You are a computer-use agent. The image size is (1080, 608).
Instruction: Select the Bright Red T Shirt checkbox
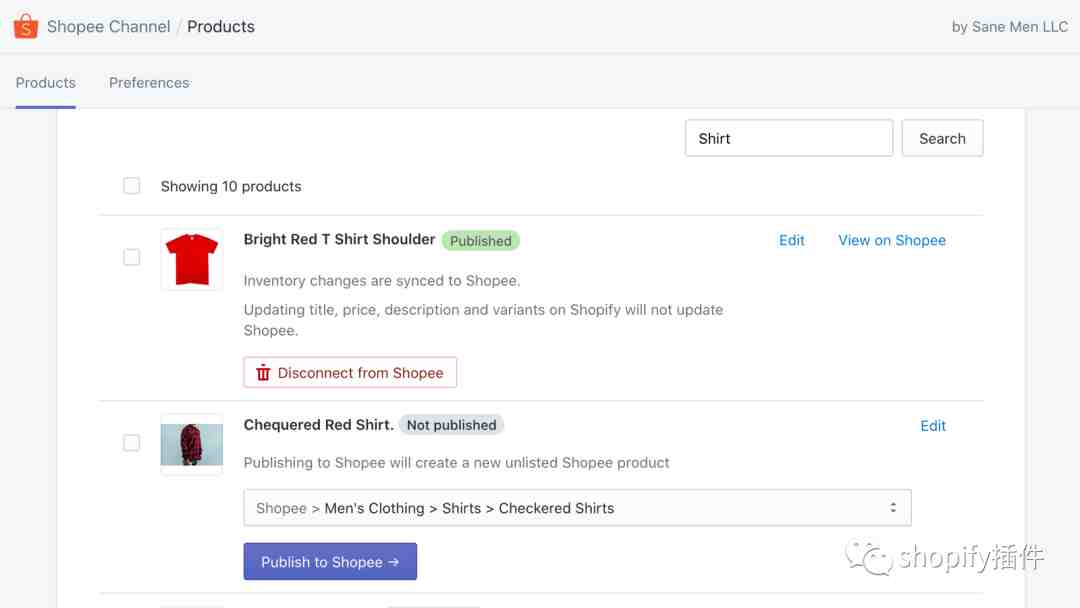click(132, 258)
